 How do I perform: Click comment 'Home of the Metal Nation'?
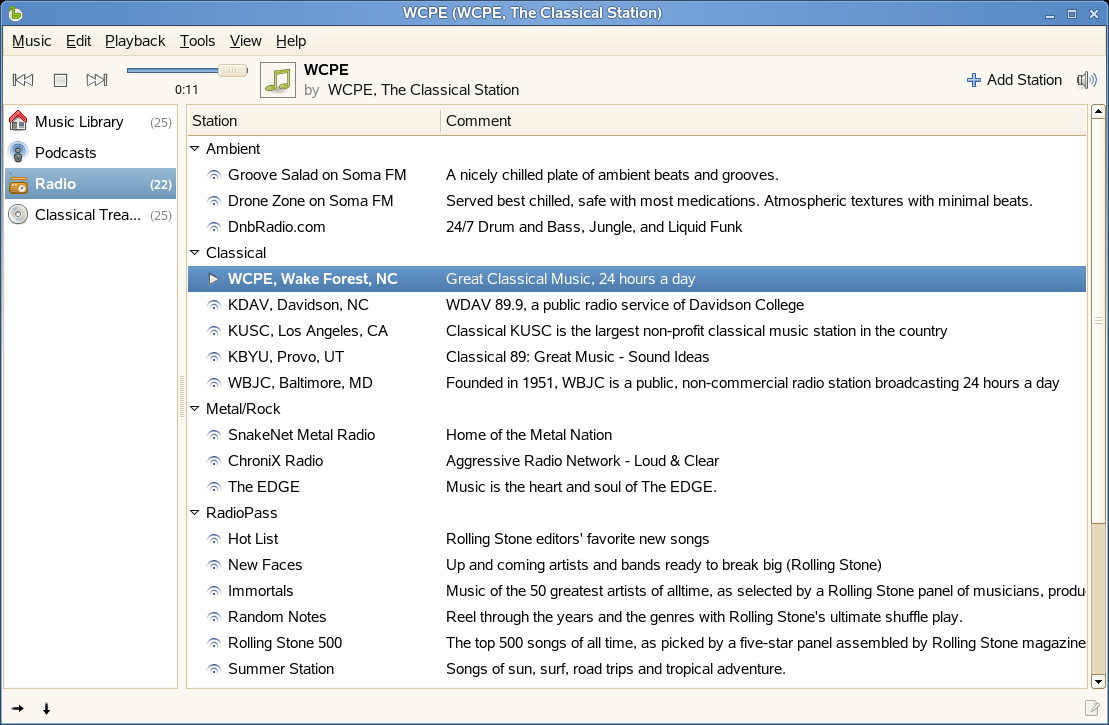point(529,435)
